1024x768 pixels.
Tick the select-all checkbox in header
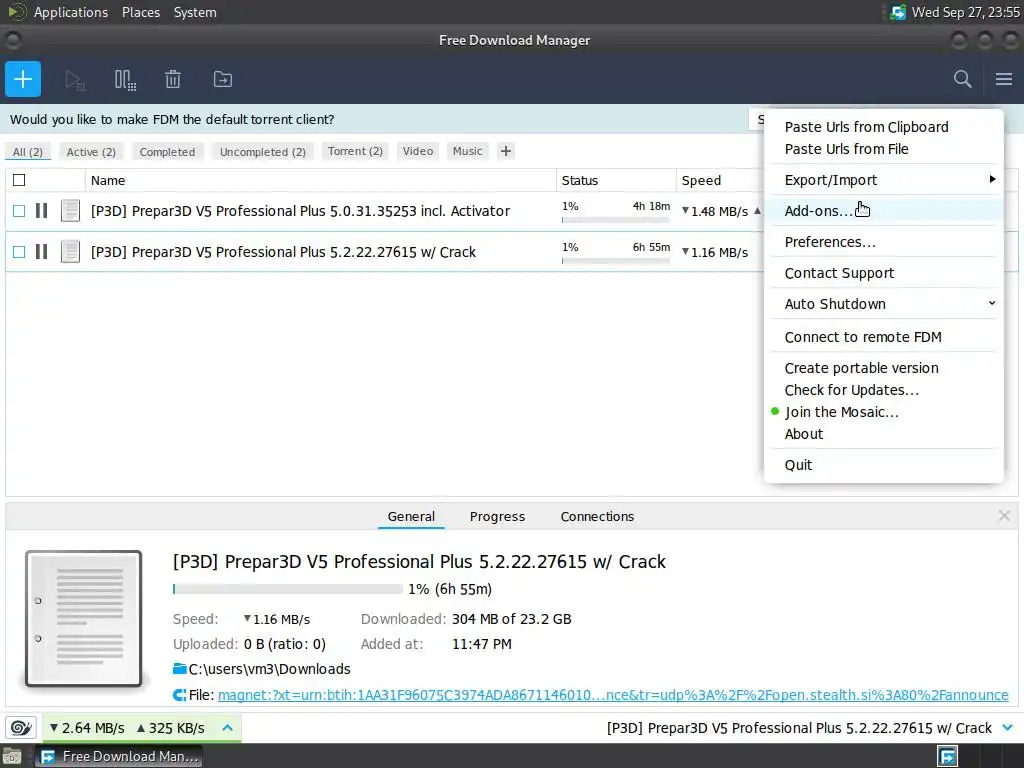[19, 180]
